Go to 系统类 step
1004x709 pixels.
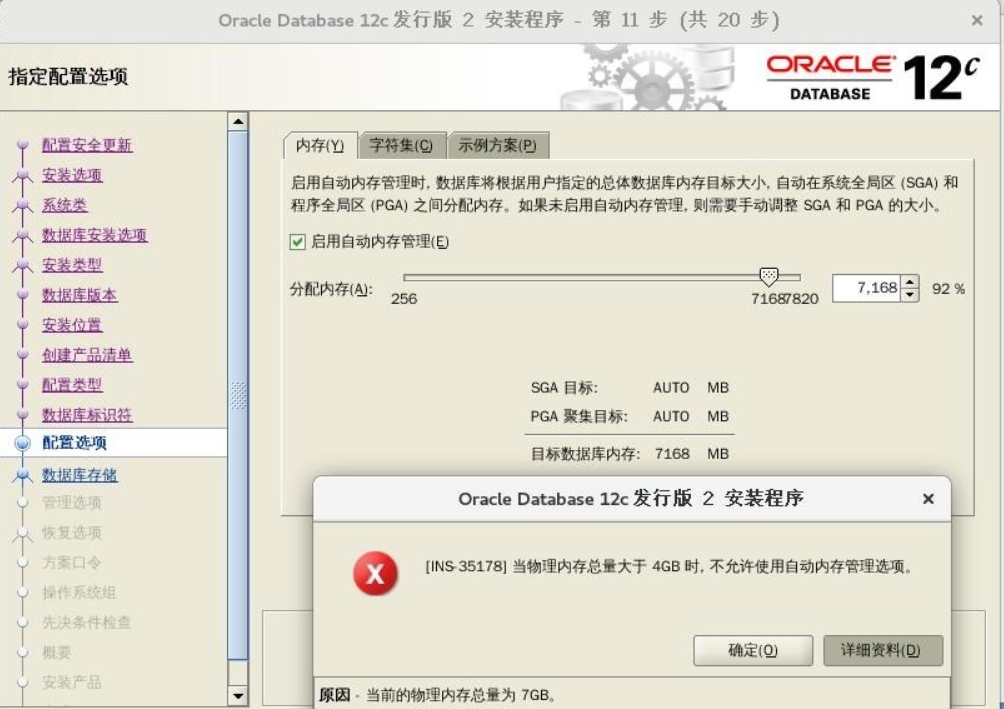click(x=65, y=205)
